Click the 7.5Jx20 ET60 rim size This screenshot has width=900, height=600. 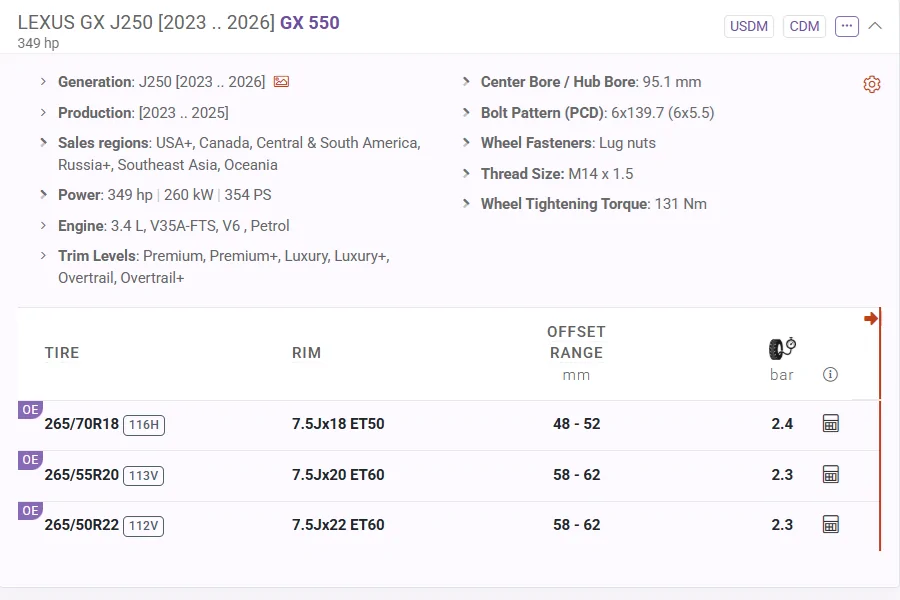pos(338,474)
